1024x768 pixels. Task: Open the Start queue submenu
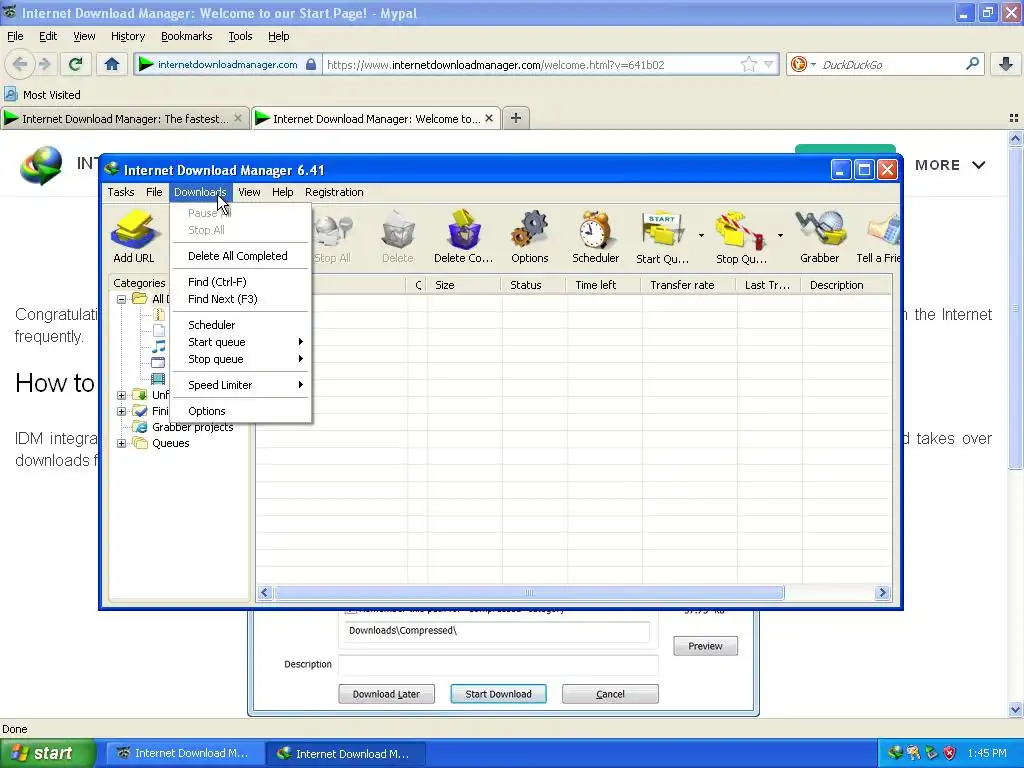[x=240, y=342]
